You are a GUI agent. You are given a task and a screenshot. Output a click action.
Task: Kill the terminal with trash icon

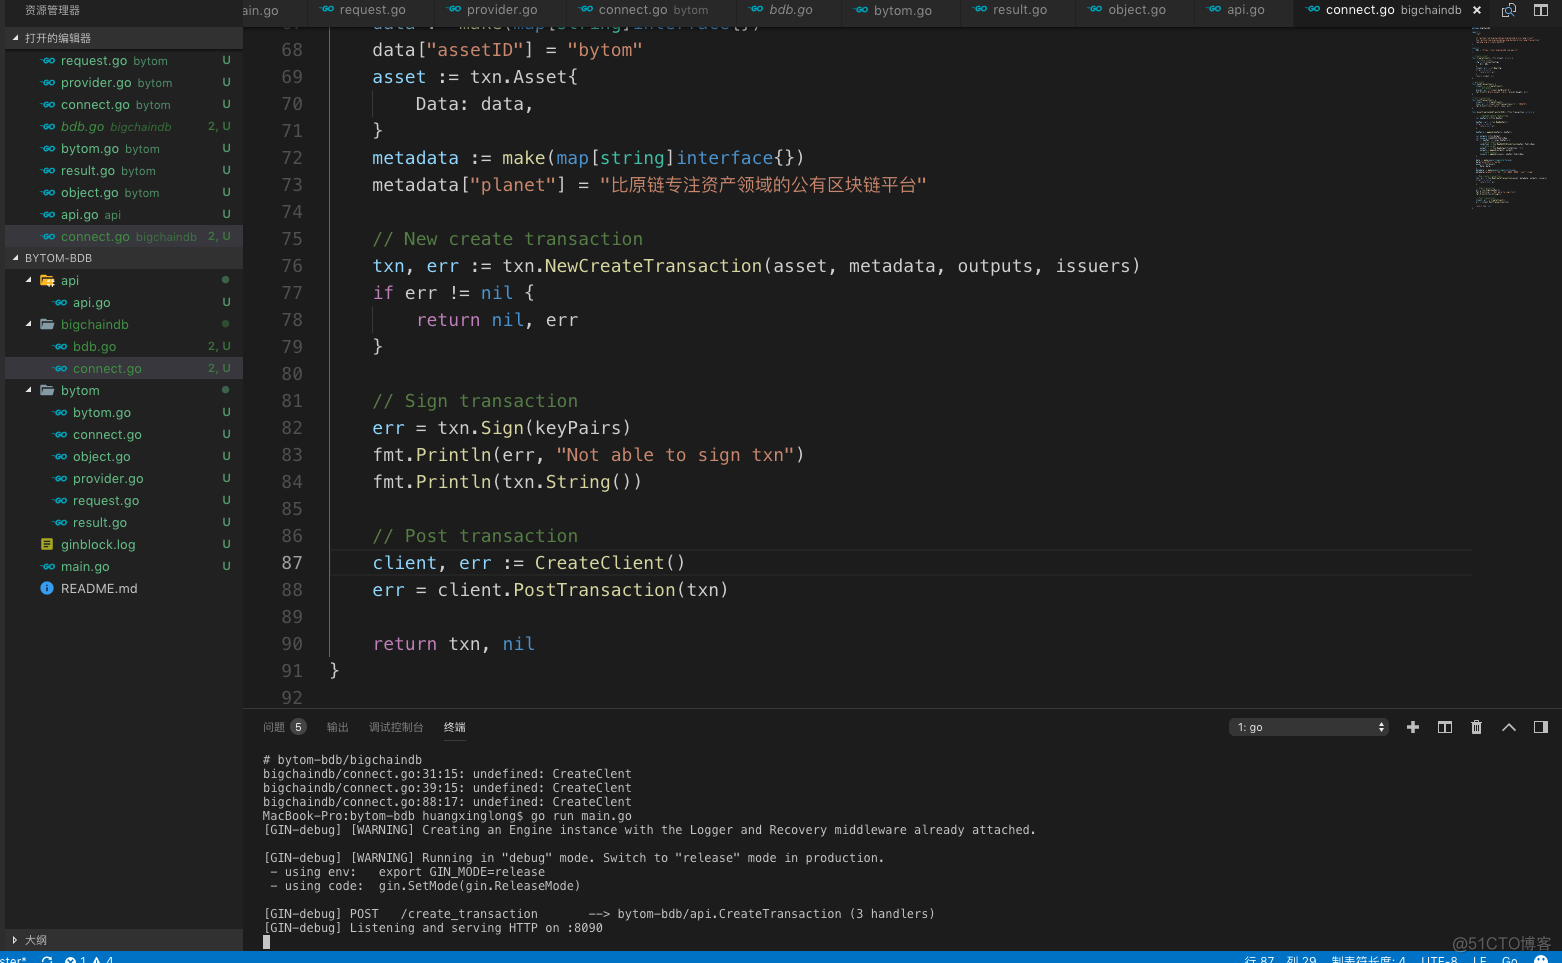click(1477, 727)
